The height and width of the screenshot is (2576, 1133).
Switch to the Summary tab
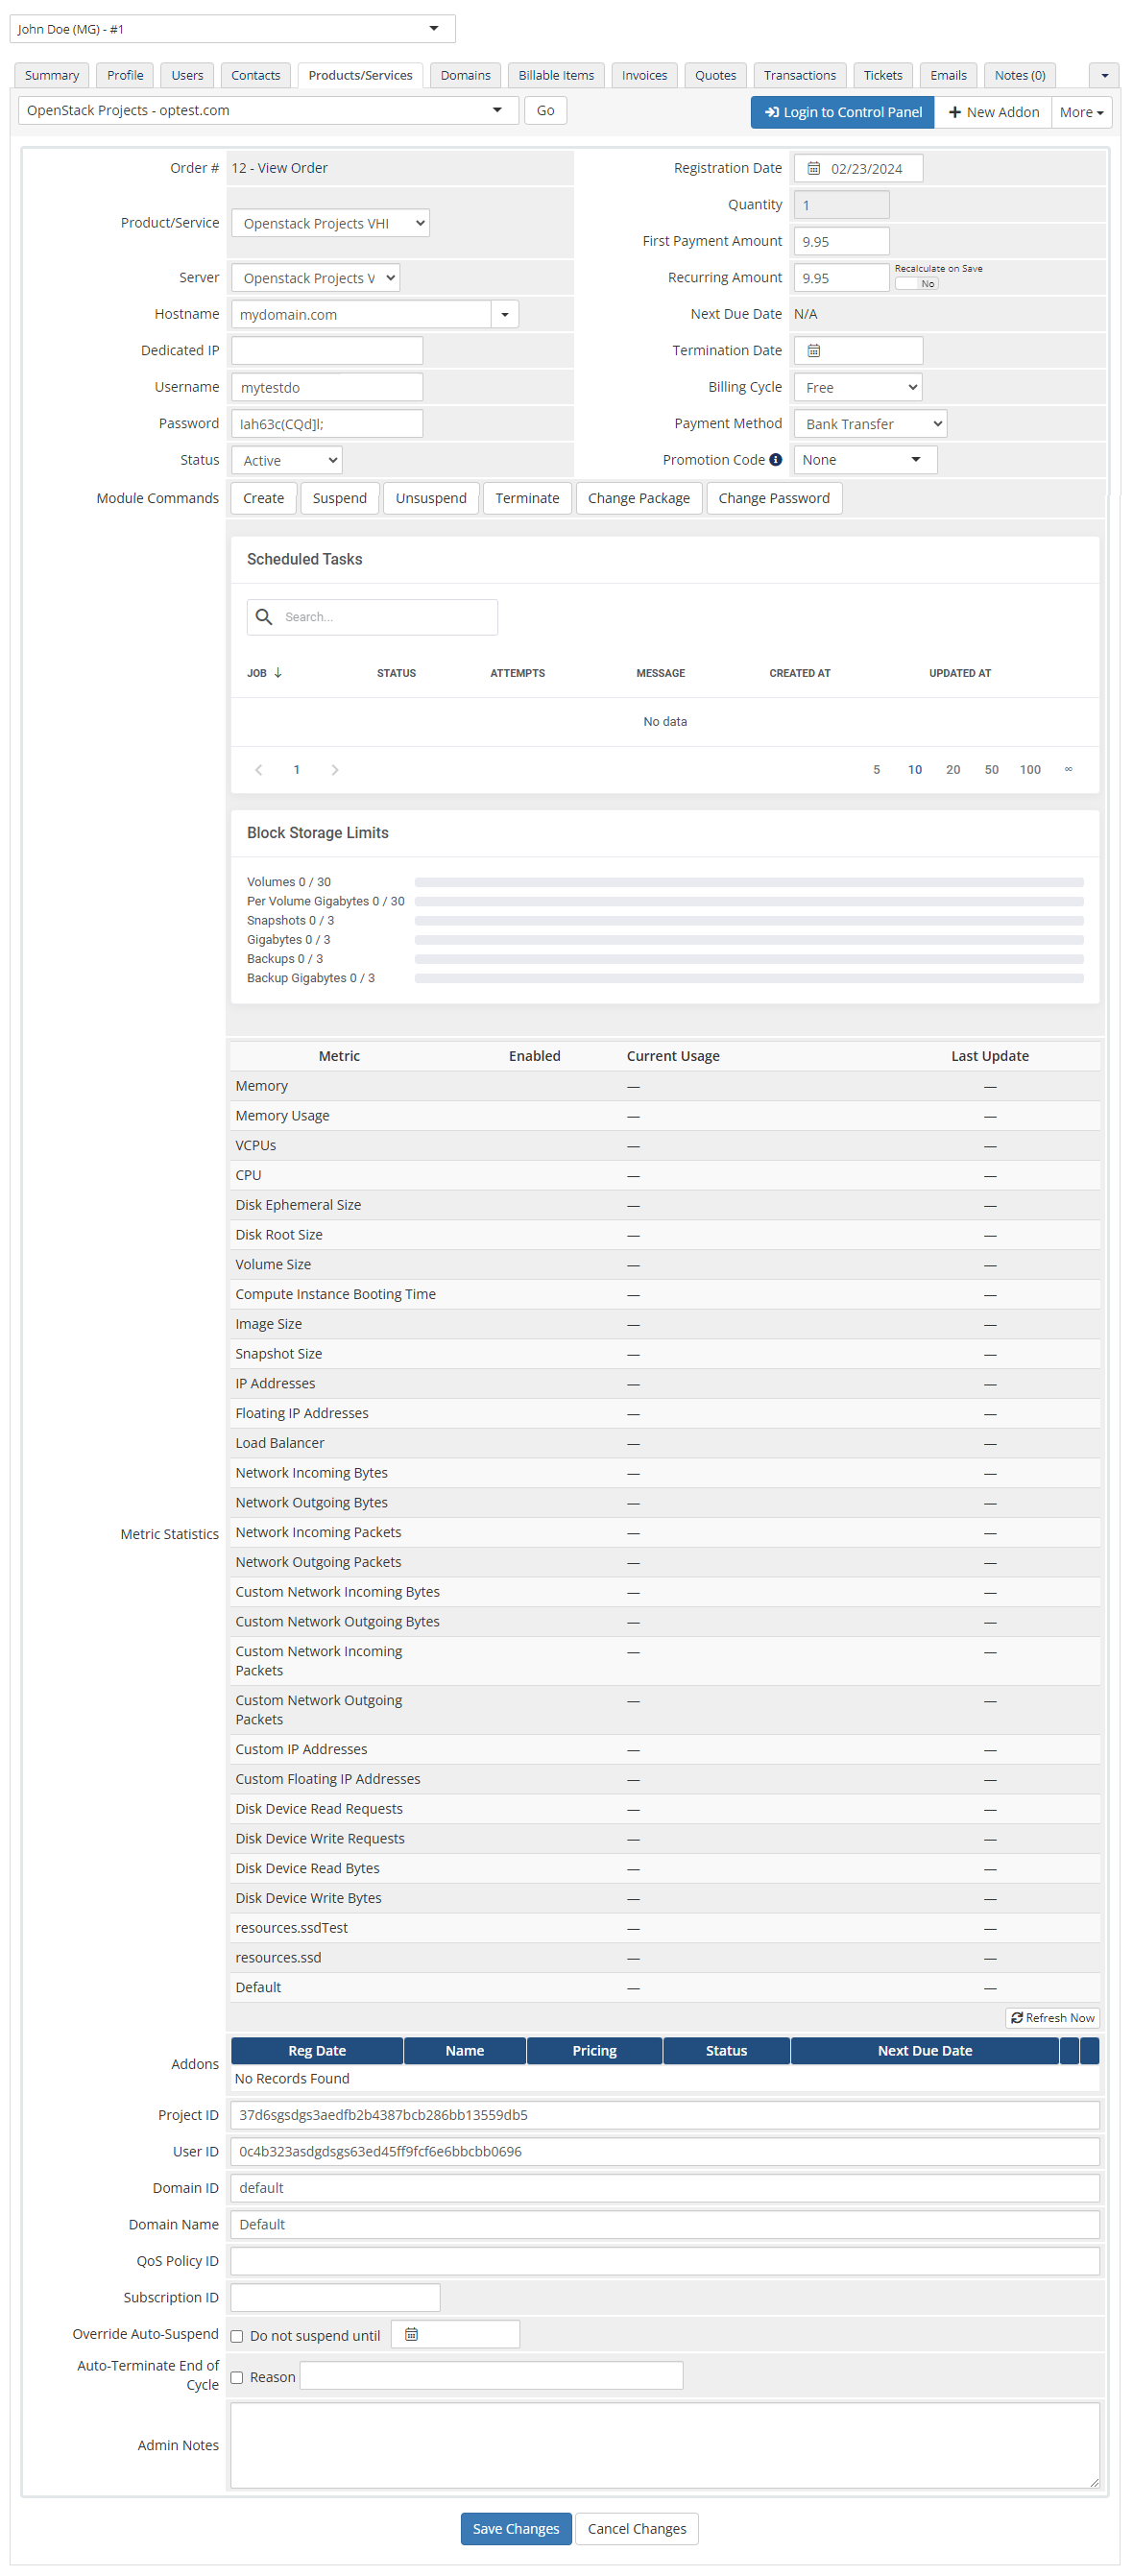coord(52,75)
